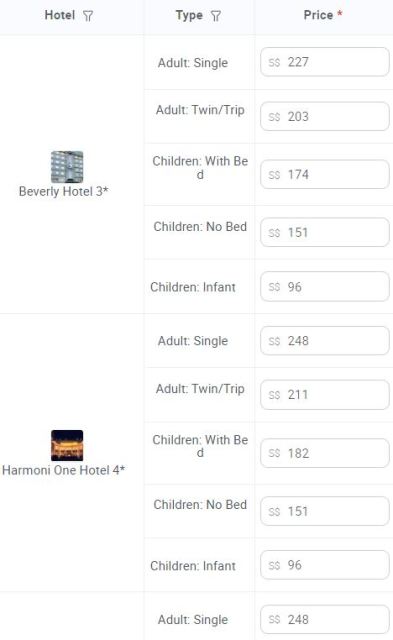
Task: Edit Harmoni One Adult Single price 248
Action: [325, 340]
